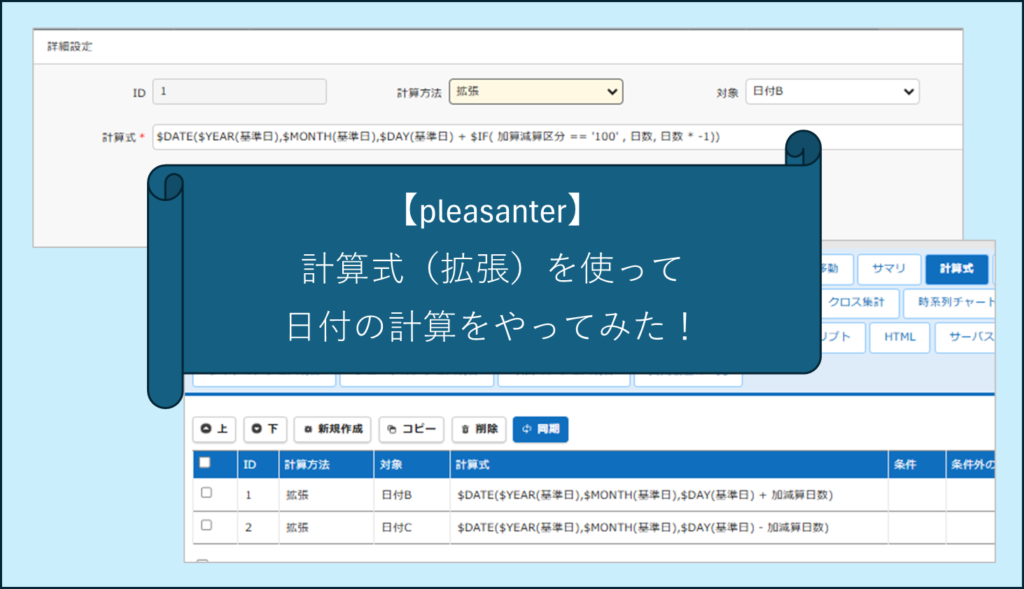The height and width of the screenshot is (589, 1024).
Task: Open the 計算方法 dropdown showing 拡張
Action: tap(535, 91)
